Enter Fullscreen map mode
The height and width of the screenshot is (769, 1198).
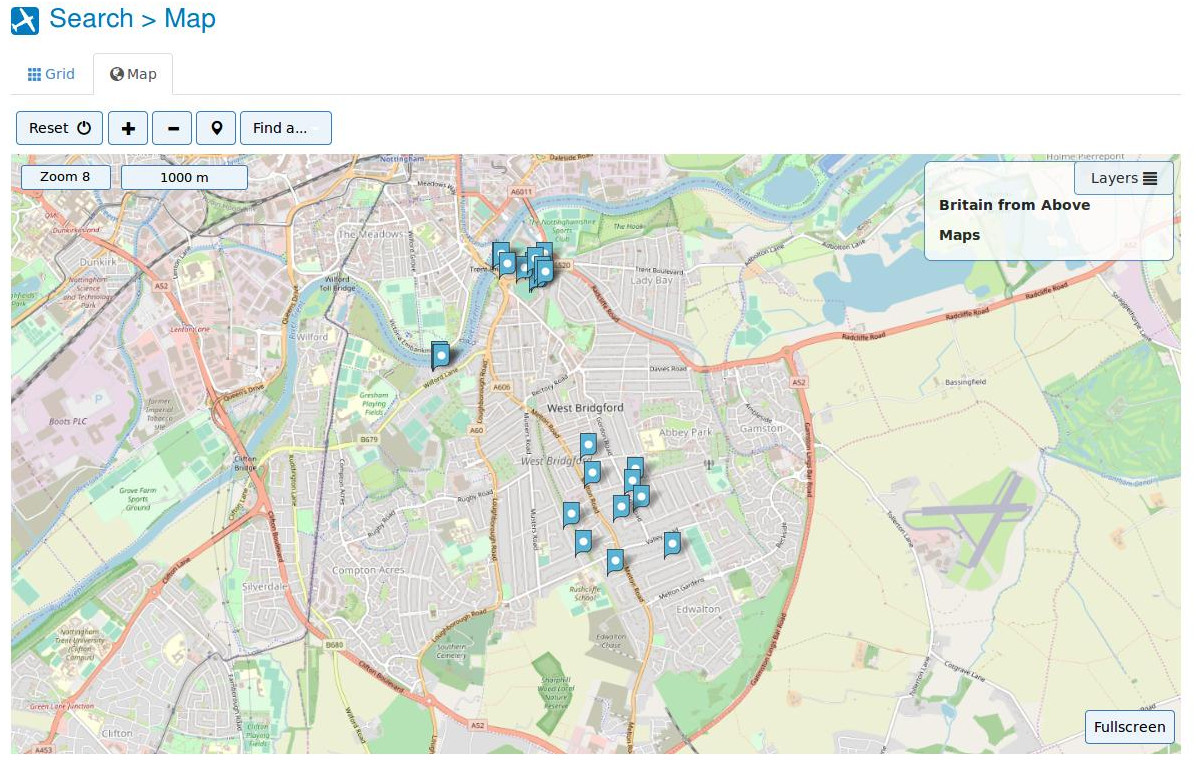tap(1129, 727)
